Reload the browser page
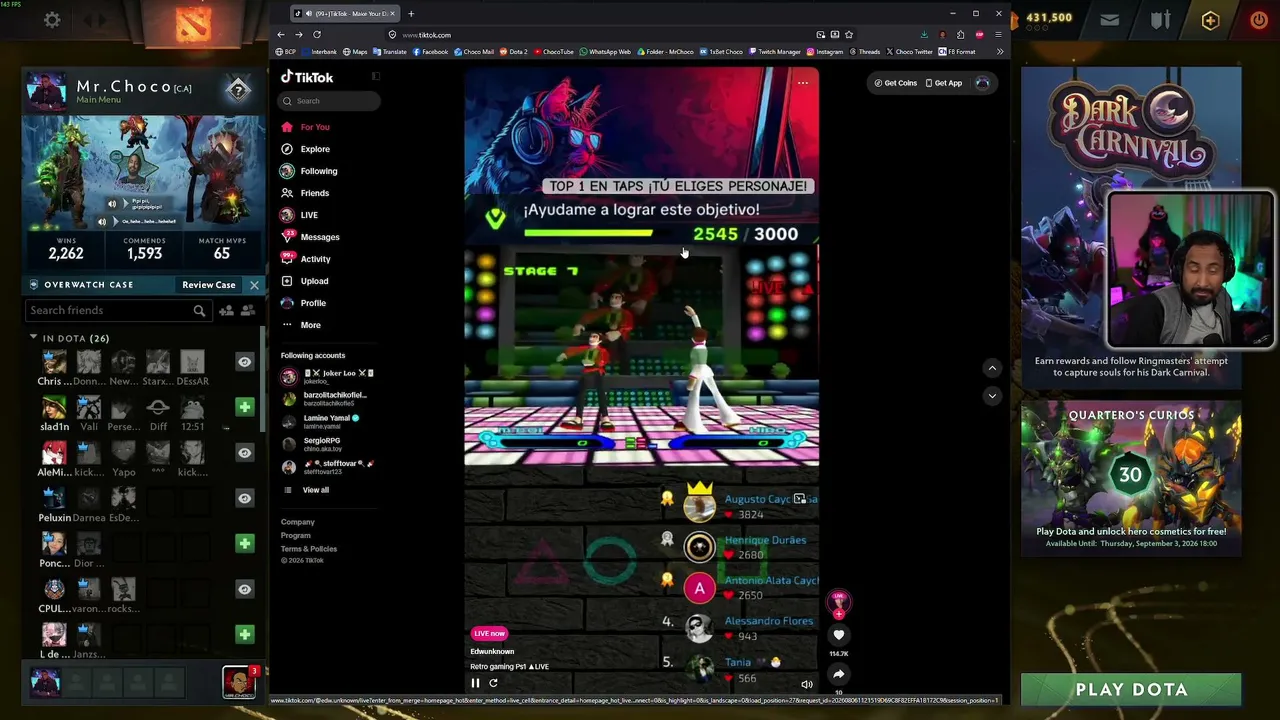 pyautogui.click(x=317, y=35)
